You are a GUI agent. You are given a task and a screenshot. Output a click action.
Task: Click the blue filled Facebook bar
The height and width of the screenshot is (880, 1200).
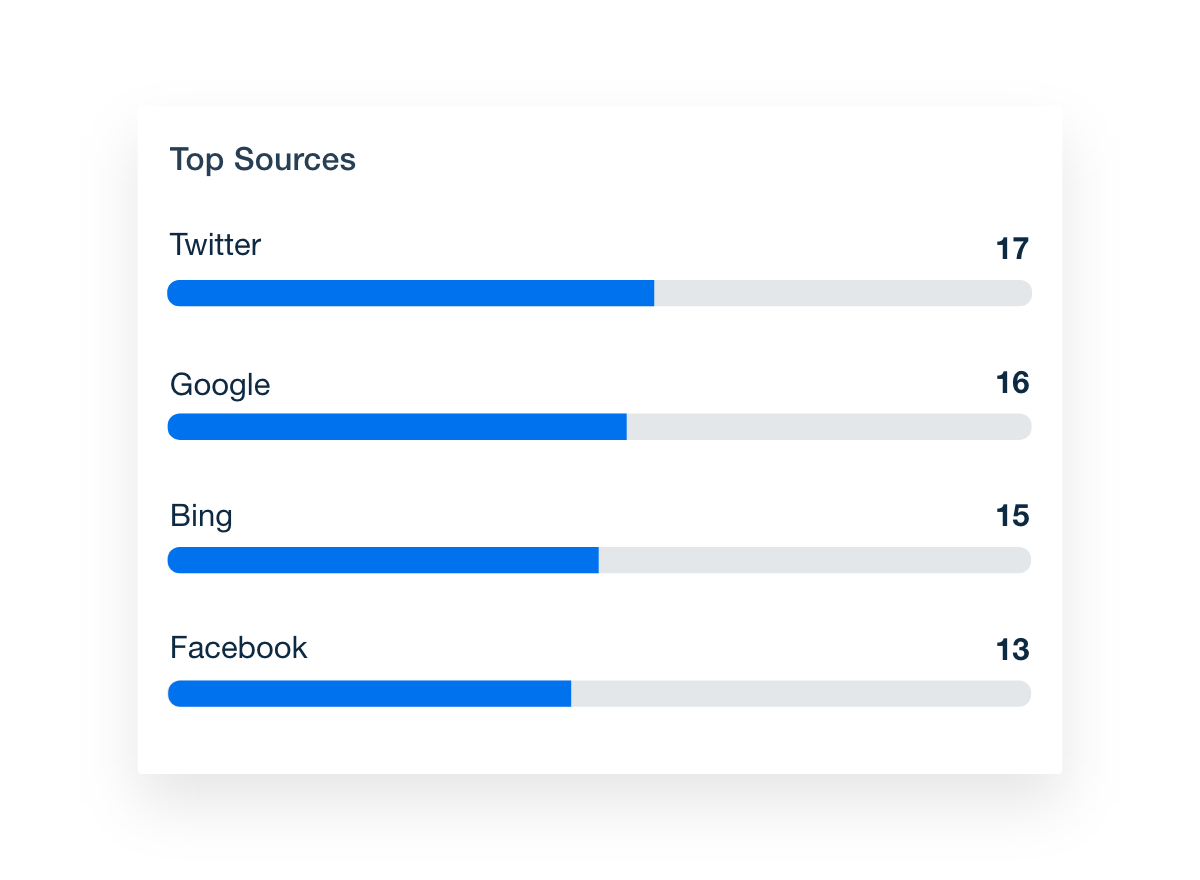369,694
